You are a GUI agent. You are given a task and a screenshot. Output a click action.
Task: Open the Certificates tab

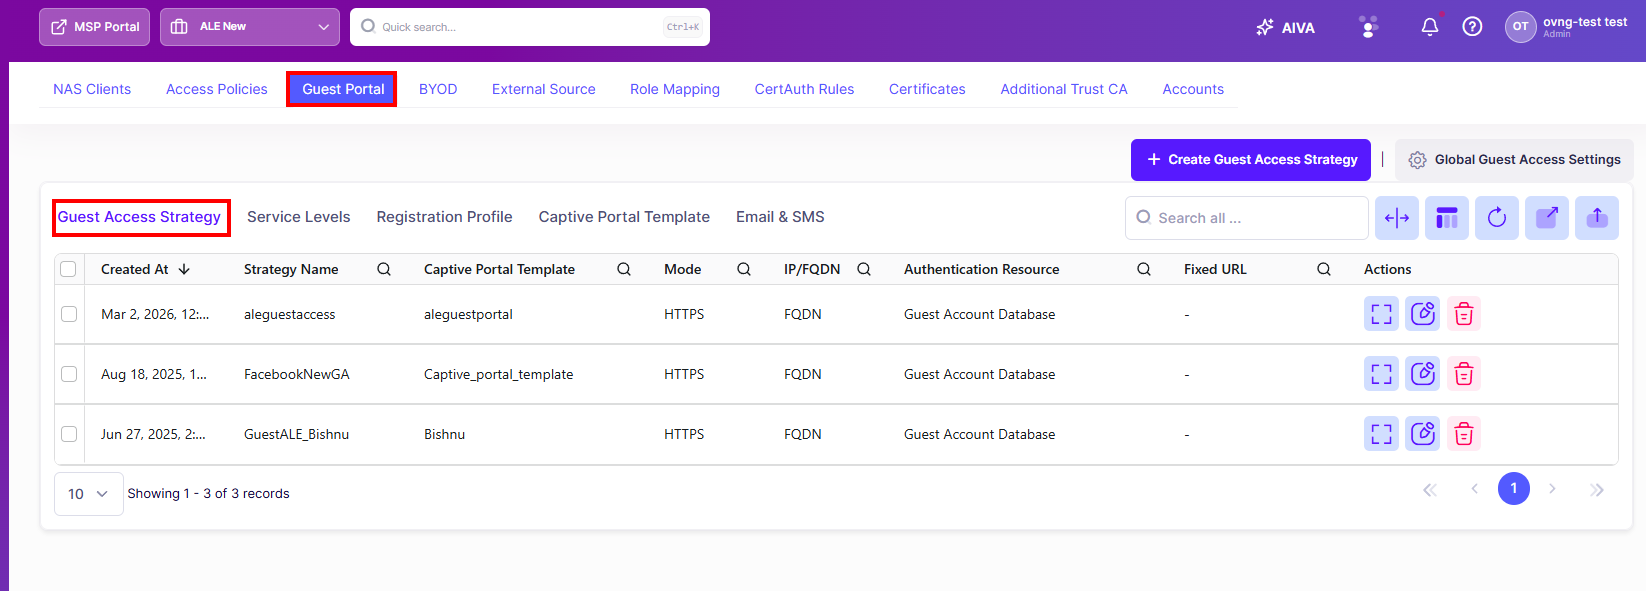tap(927, 89)
